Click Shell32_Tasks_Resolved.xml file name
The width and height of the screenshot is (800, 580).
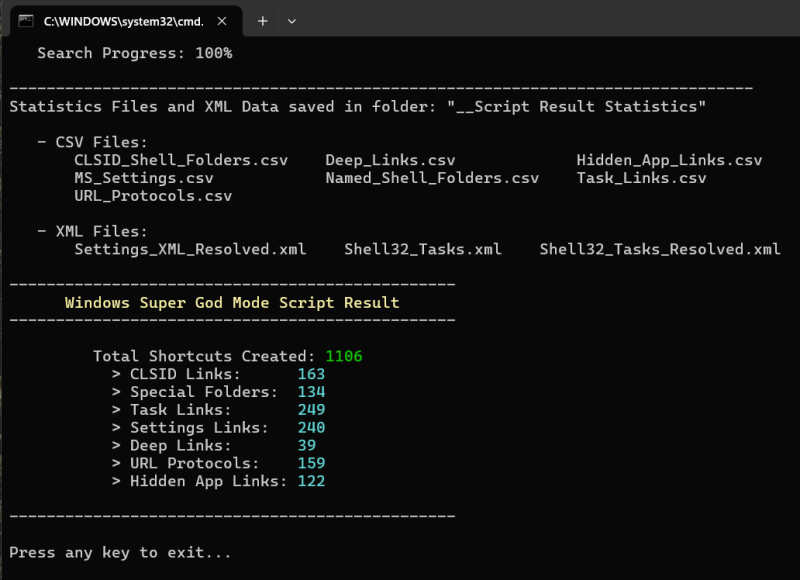[660, 249]
